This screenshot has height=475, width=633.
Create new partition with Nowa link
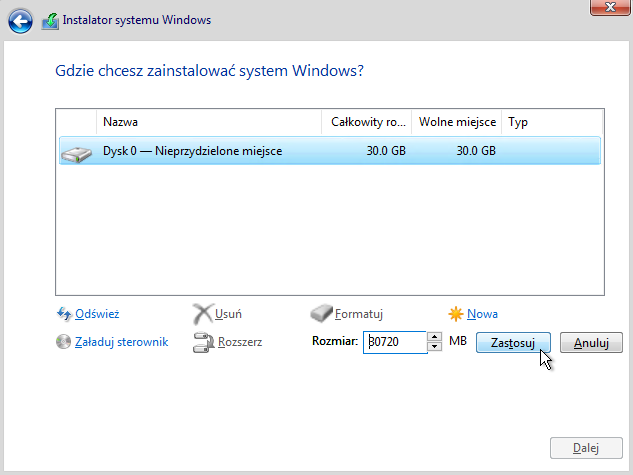point(482,314)
